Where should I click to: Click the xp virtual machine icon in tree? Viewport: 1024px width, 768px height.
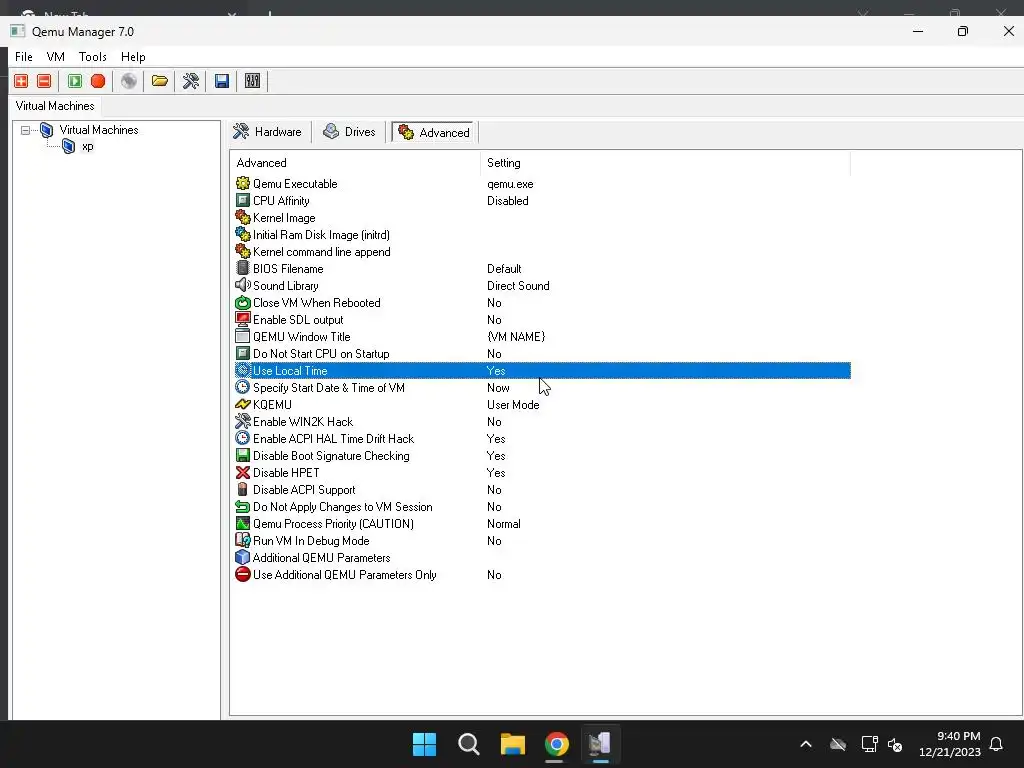69,146
